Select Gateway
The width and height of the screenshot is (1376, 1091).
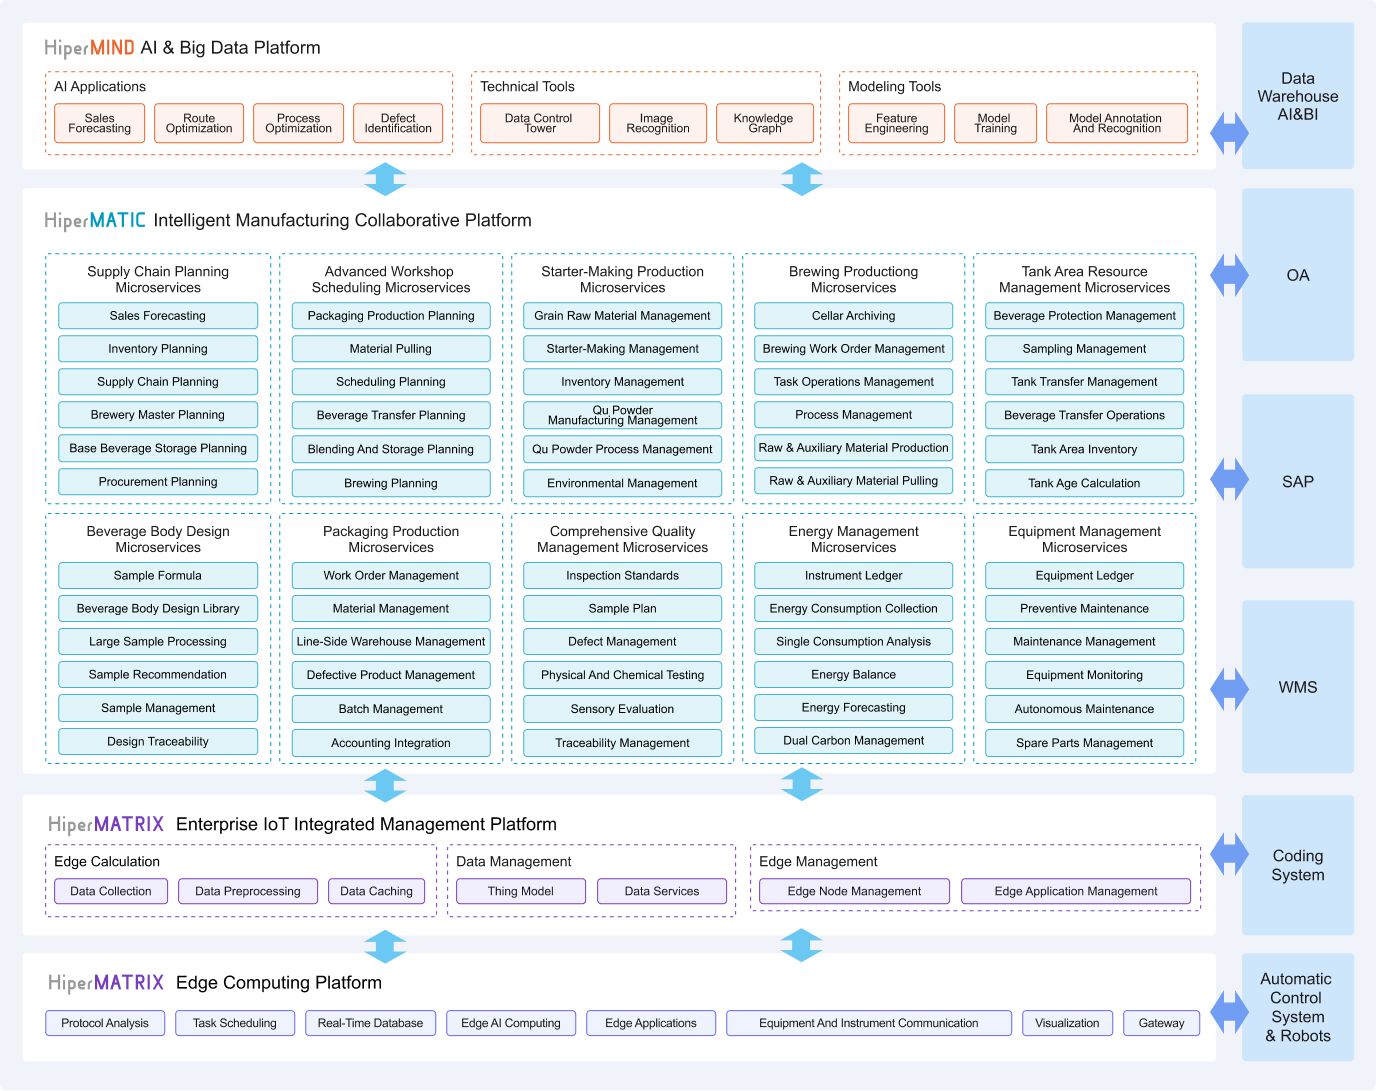(x=1161, y=1023)
